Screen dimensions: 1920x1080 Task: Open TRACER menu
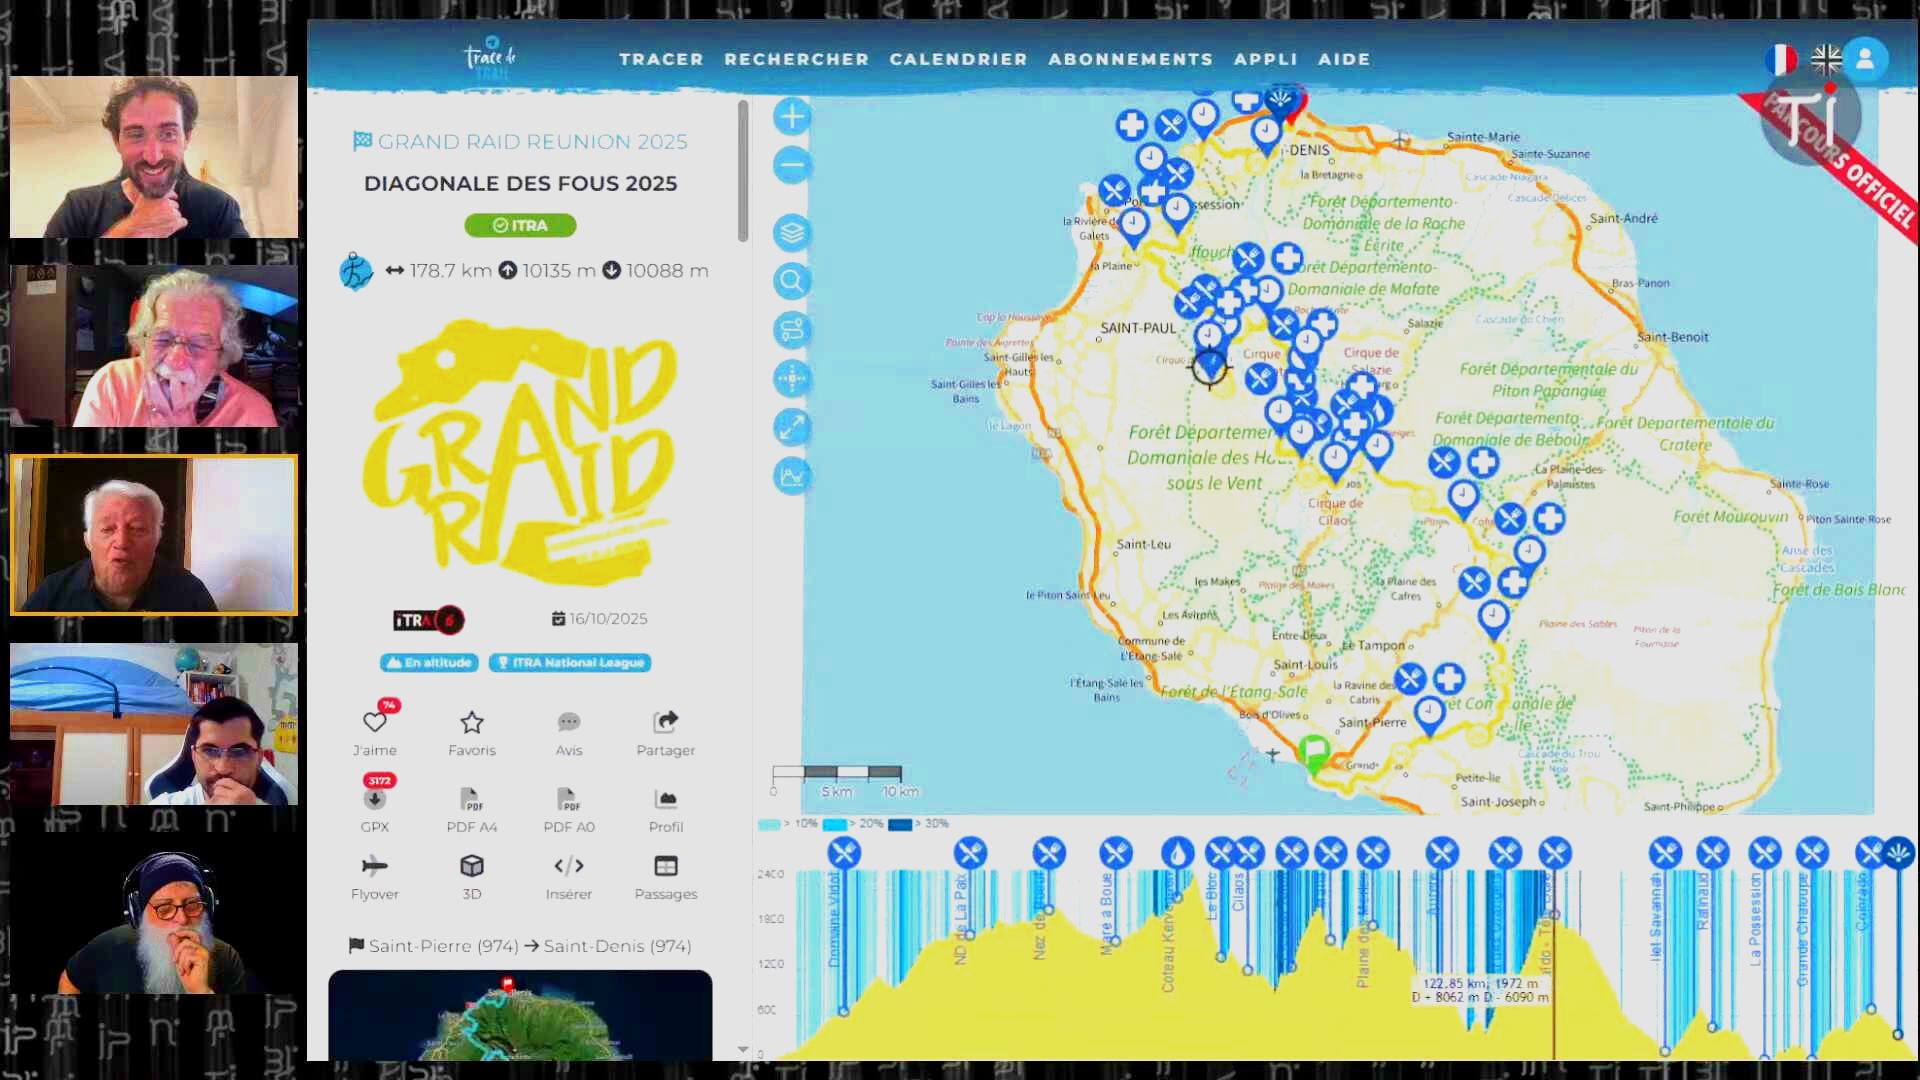(x=661, y=59)
